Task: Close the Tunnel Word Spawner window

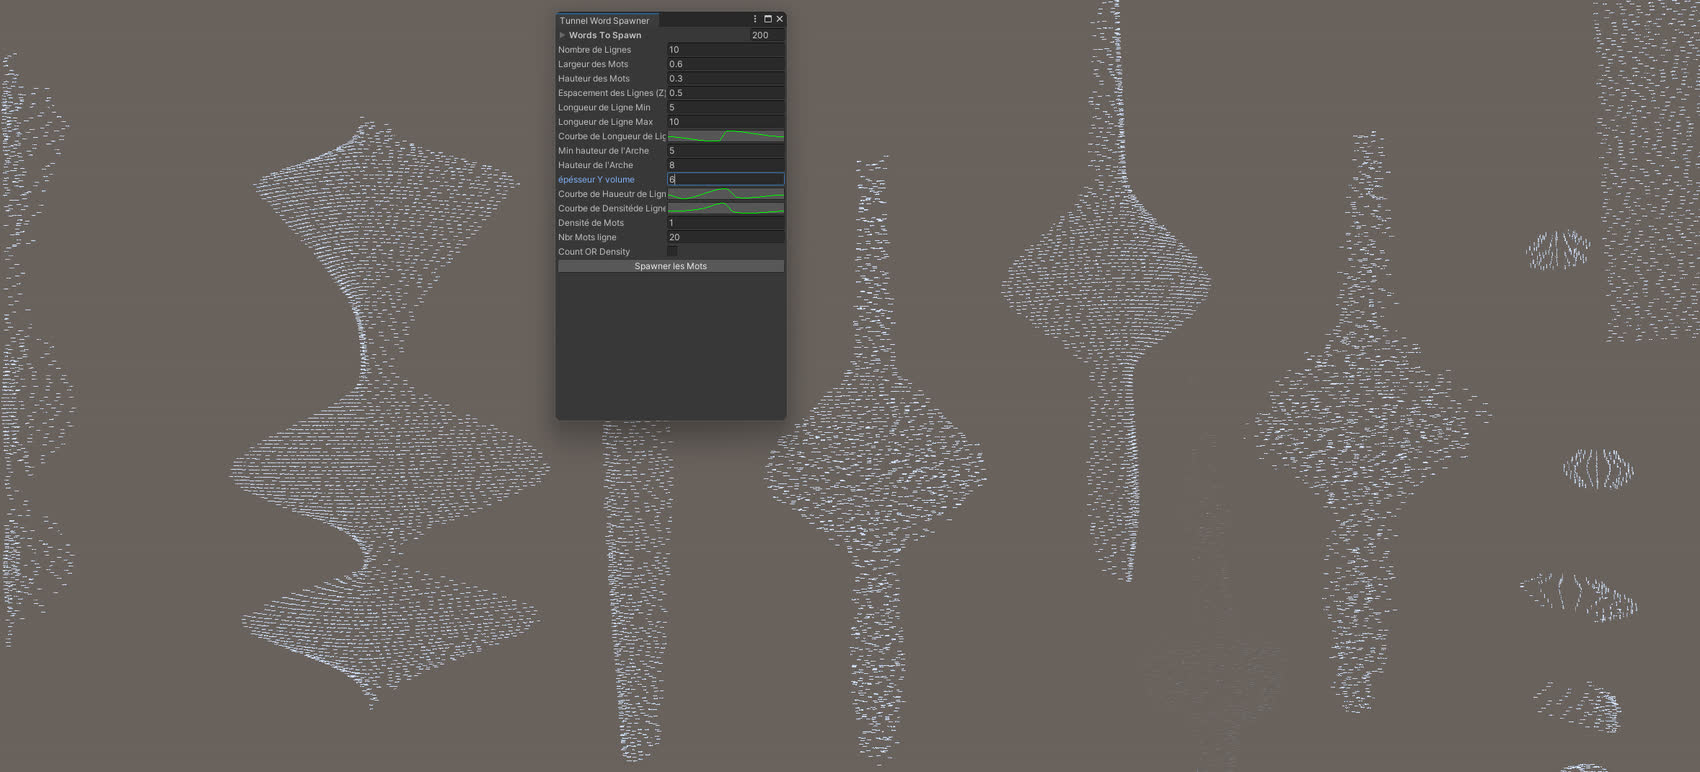Action: pos(780,19)
